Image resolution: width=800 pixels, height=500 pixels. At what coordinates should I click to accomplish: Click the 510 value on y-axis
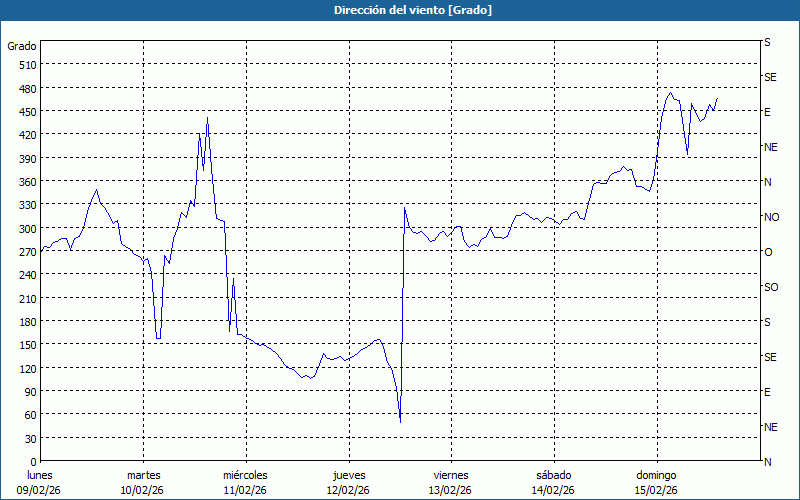26,65
